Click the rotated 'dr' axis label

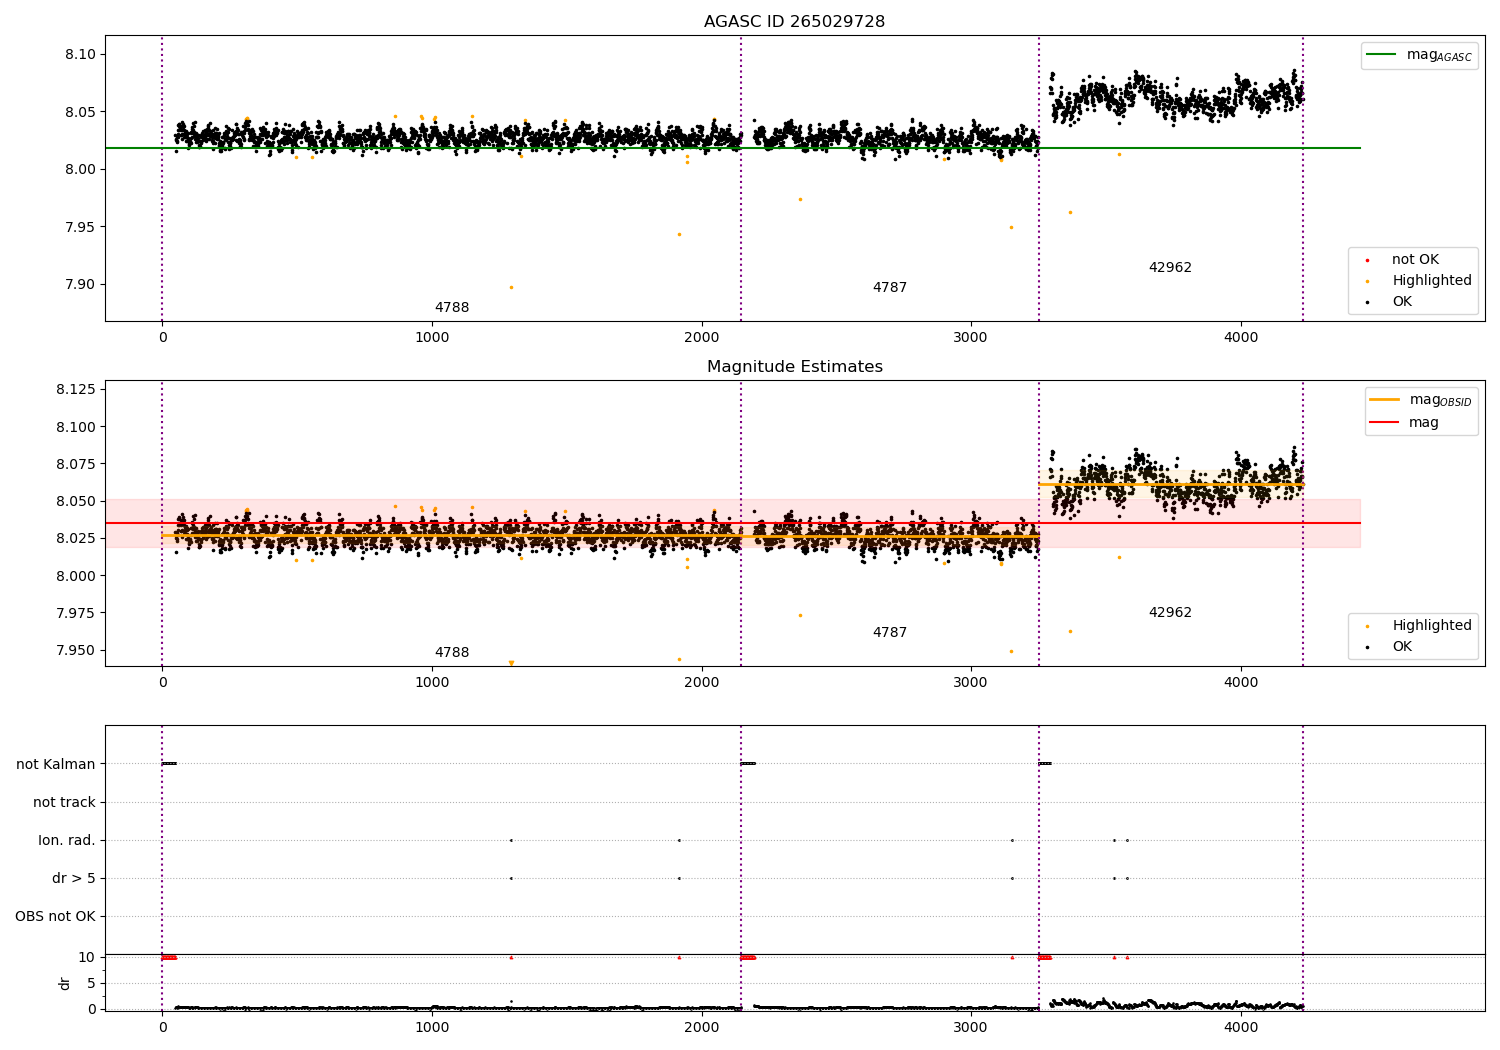(65, 983)
